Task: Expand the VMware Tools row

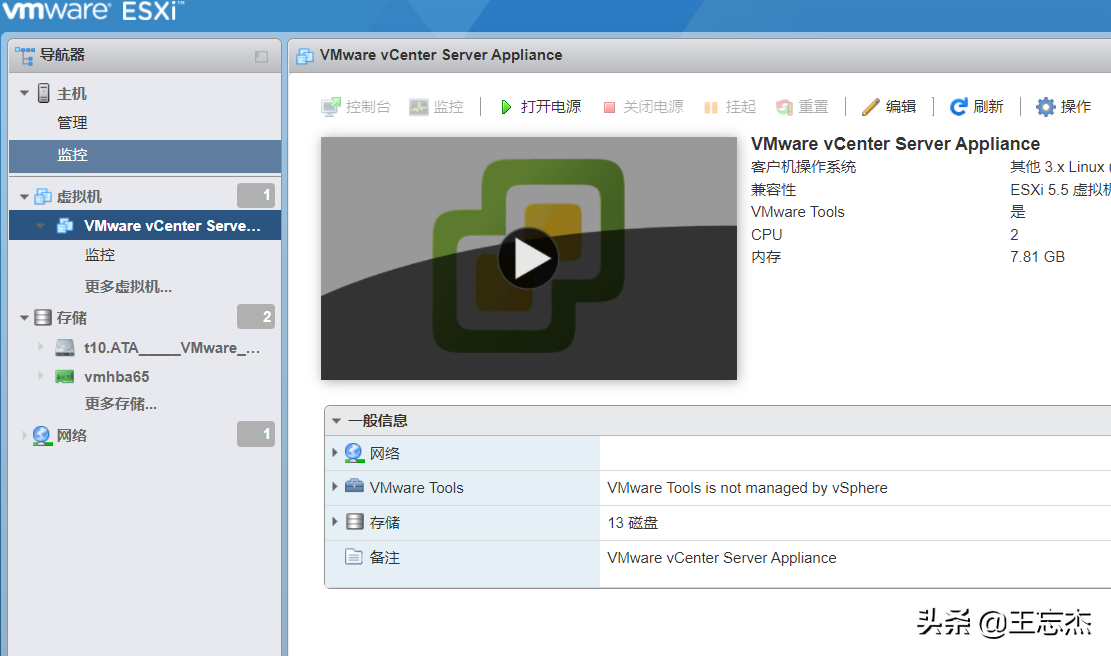Action: coord(334,486)
